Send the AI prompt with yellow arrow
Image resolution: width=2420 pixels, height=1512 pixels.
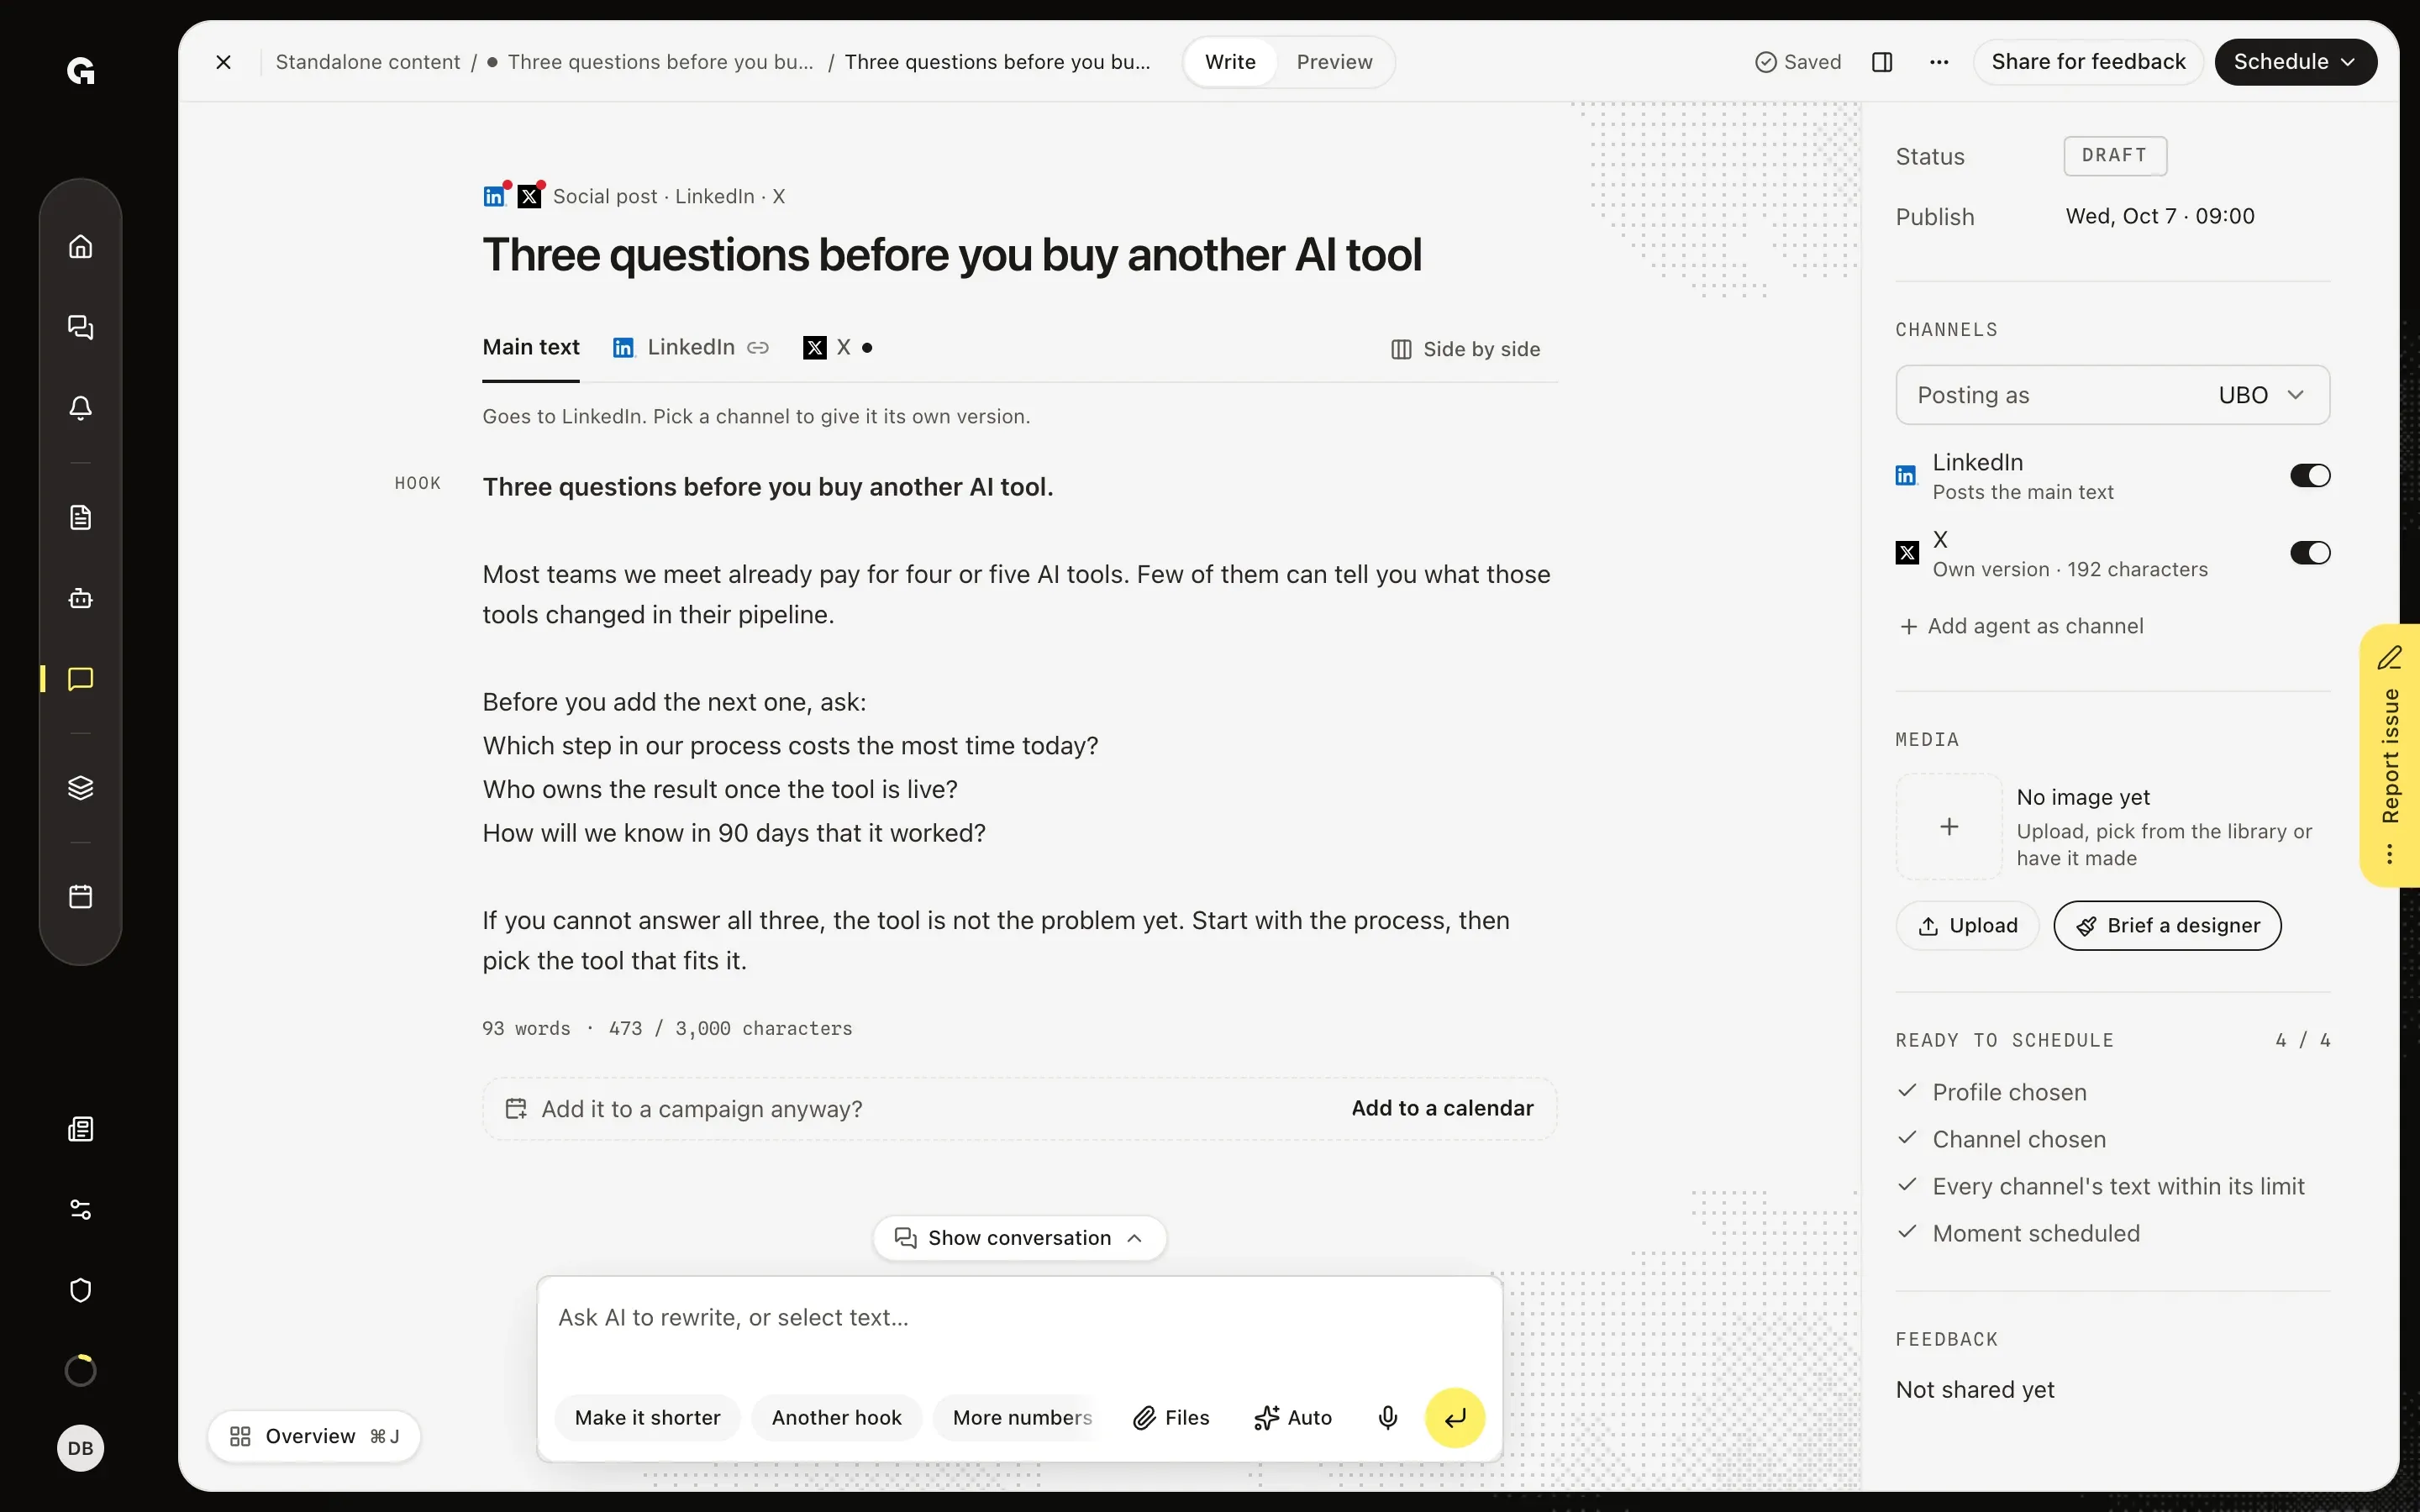coord(1455,1417)
